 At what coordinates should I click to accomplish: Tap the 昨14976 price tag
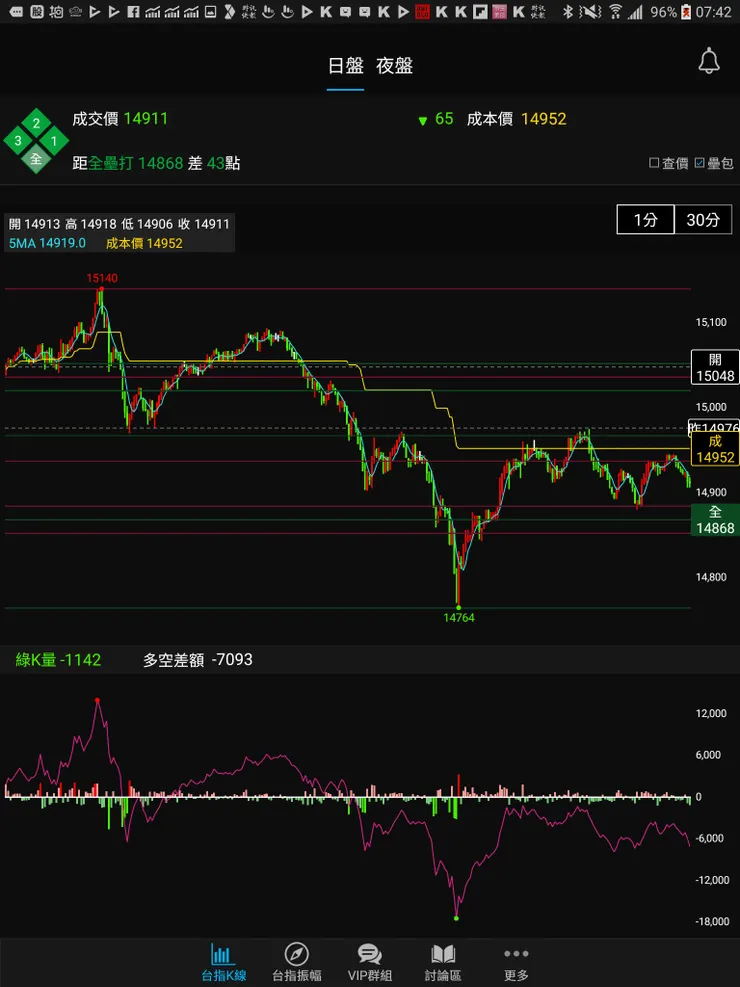pyautogui.click(x=715, y=427)
